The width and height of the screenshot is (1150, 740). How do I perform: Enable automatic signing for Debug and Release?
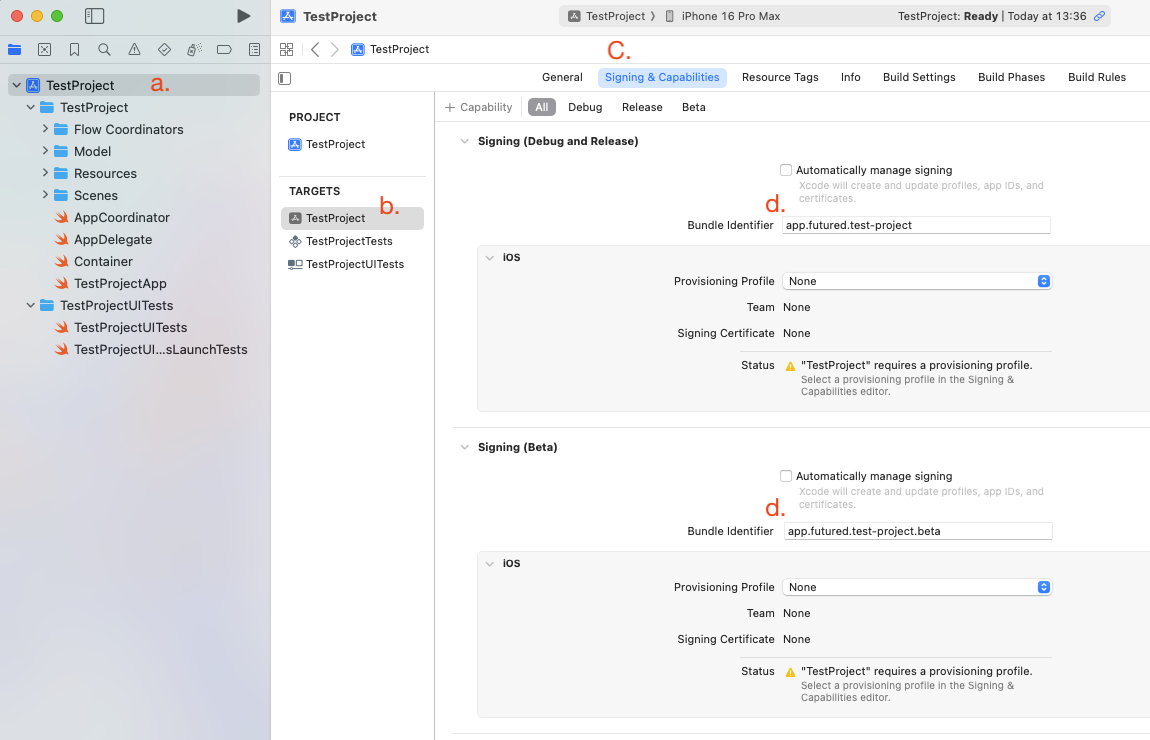click(x=786, y=170)
